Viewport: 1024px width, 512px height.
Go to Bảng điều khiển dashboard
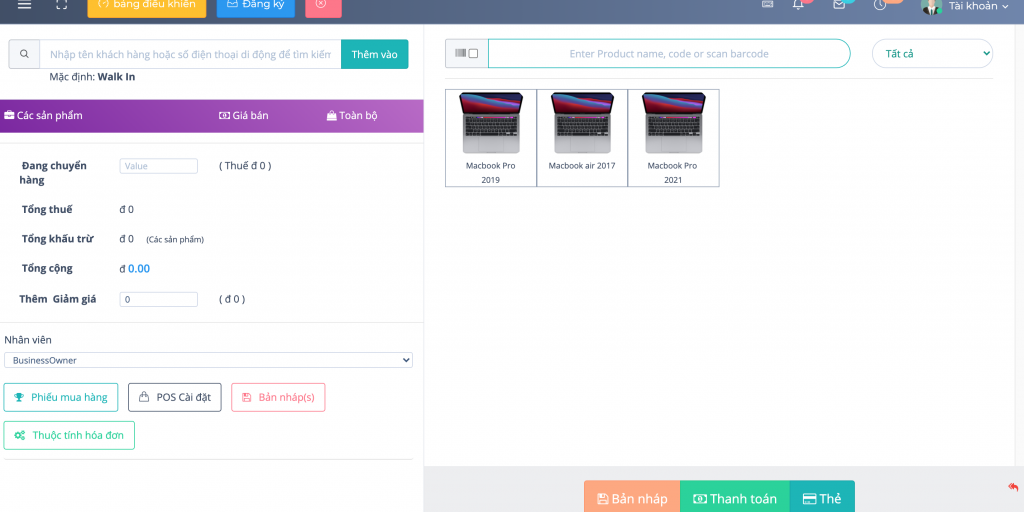click(x=147, y=6)
